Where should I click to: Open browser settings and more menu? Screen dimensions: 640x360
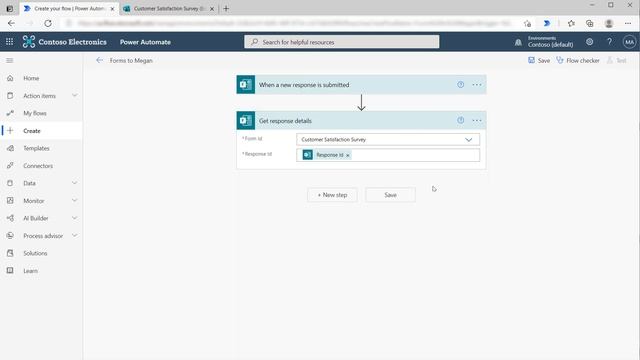coord(628,23)
